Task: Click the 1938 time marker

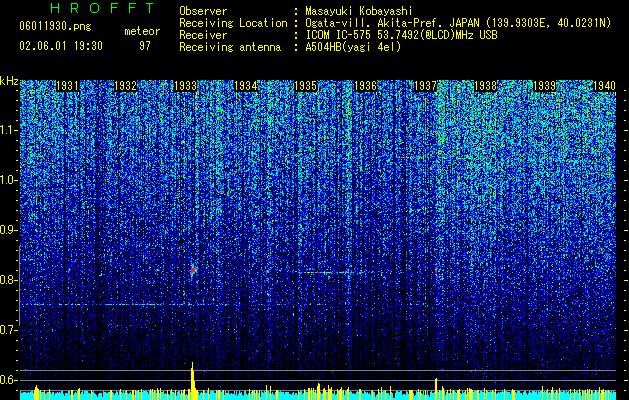Action: [x=485, y=86]
